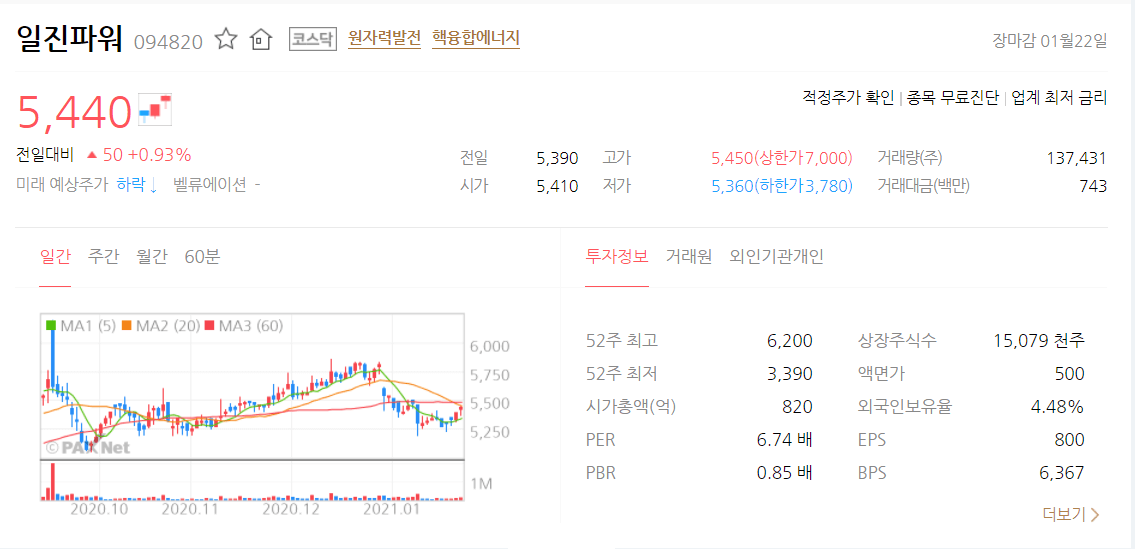Click the stock code 094820
1135x549 pixels.
click(x=168, y=41)
